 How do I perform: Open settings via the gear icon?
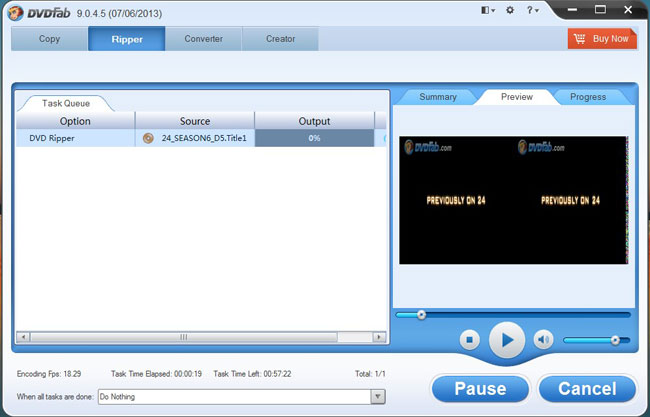coord(510,10)
